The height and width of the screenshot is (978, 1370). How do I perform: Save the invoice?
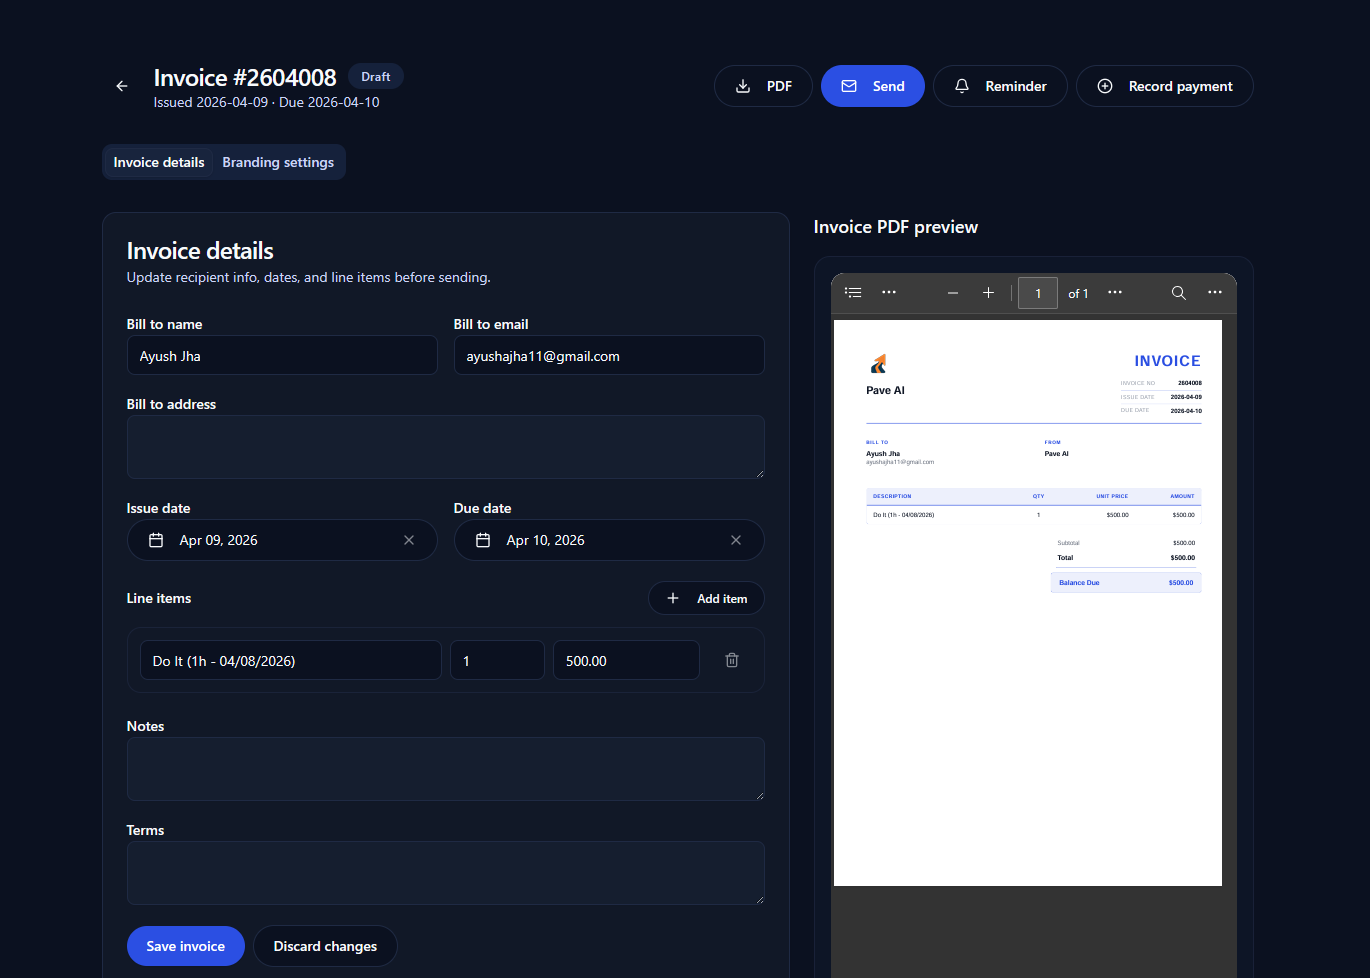(x=186, y=946)
